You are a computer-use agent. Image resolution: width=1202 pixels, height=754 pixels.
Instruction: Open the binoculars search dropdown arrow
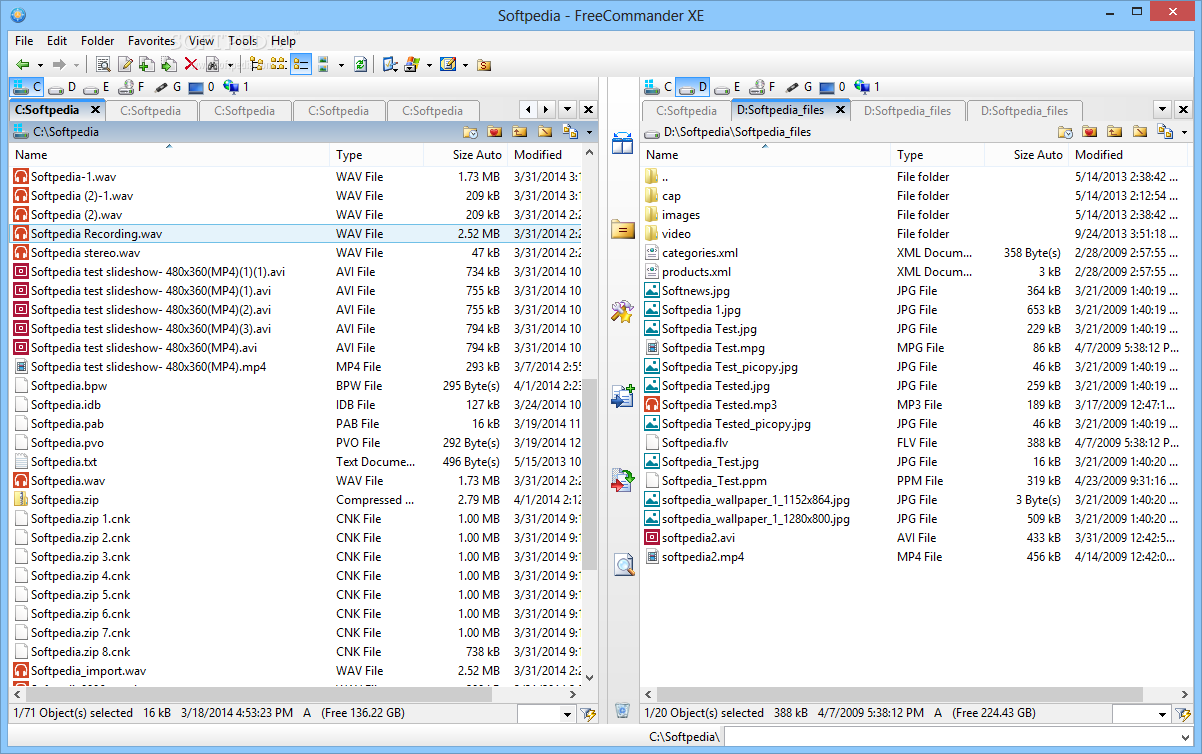pos(230,65)
